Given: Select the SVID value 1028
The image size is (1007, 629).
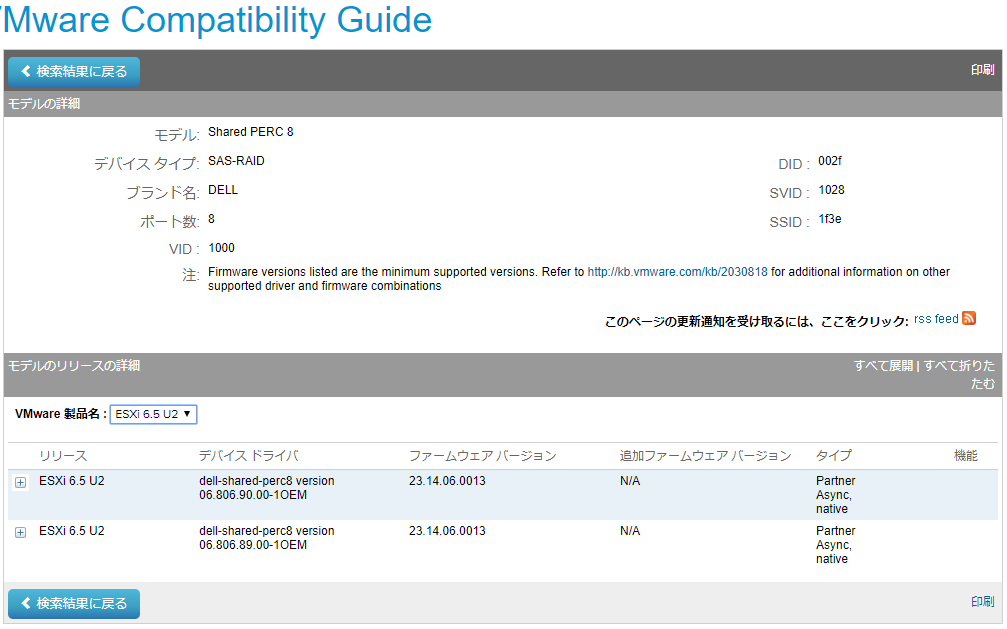Looking at the screenshot, I should coord(831,190).
